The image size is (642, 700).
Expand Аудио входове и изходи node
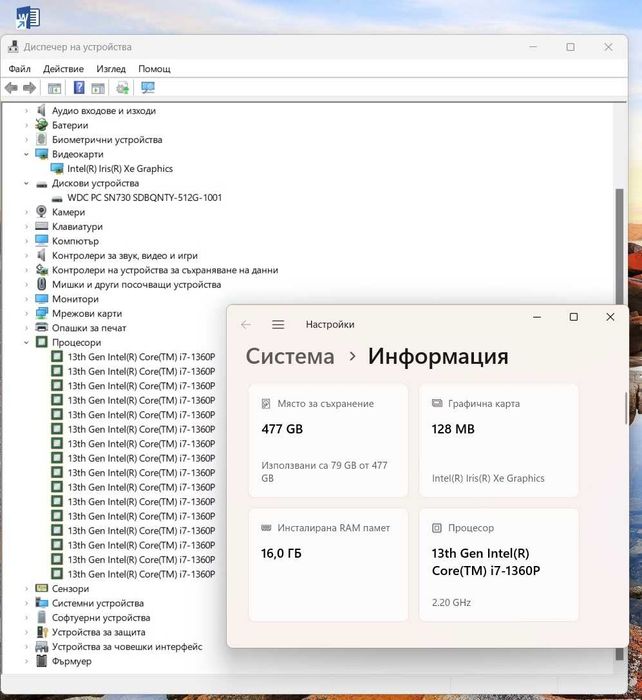pyautogui.click(x=26, y=111)
